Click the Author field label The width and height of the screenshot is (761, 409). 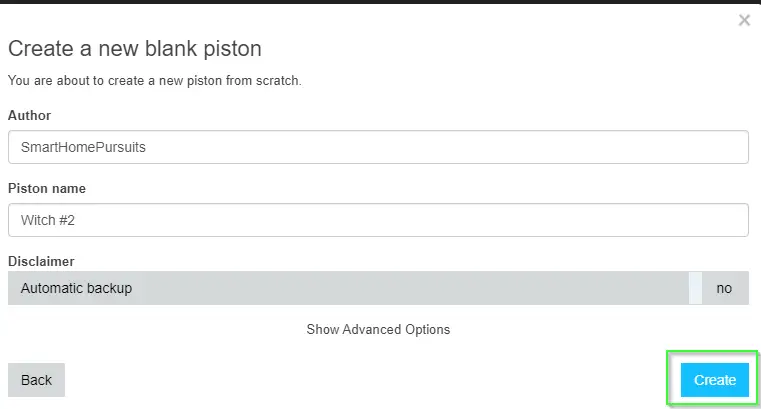click(29, 115)
